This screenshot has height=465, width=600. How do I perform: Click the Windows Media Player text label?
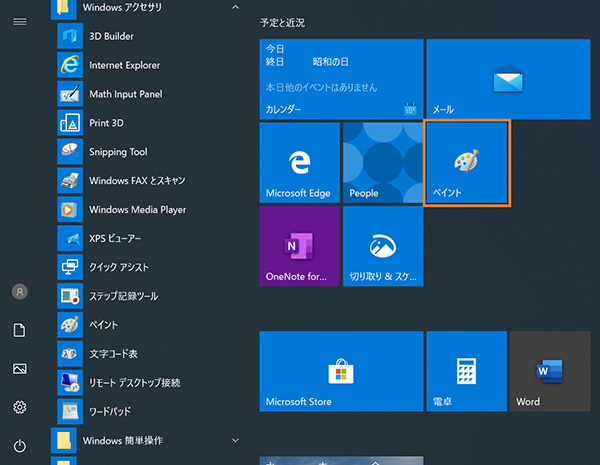(x=138, y=210)
